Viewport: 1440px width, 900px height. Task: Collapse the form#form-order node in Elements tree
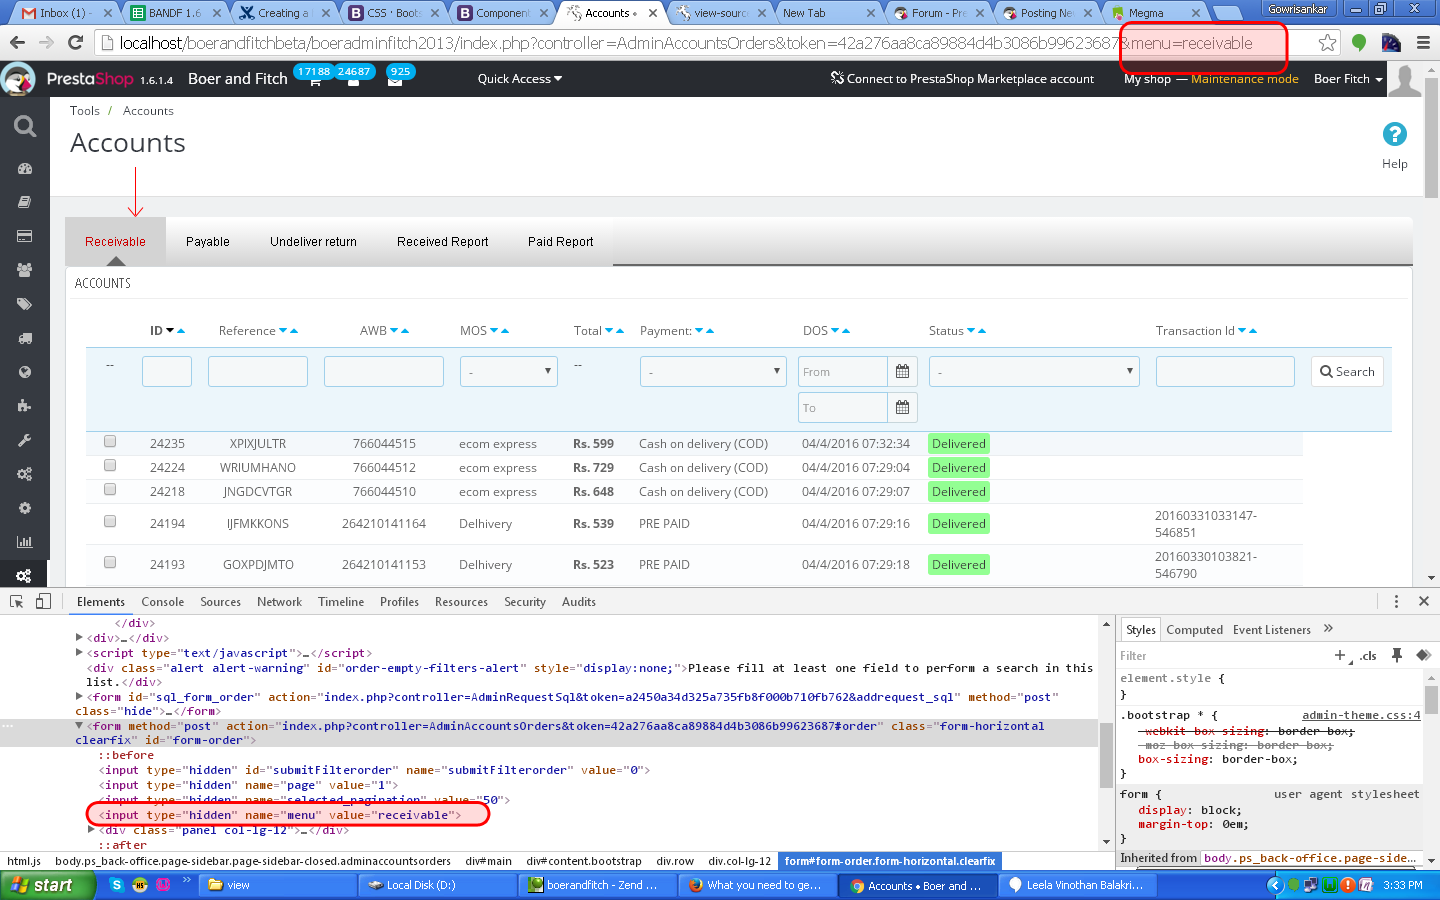tap(79, 726)
